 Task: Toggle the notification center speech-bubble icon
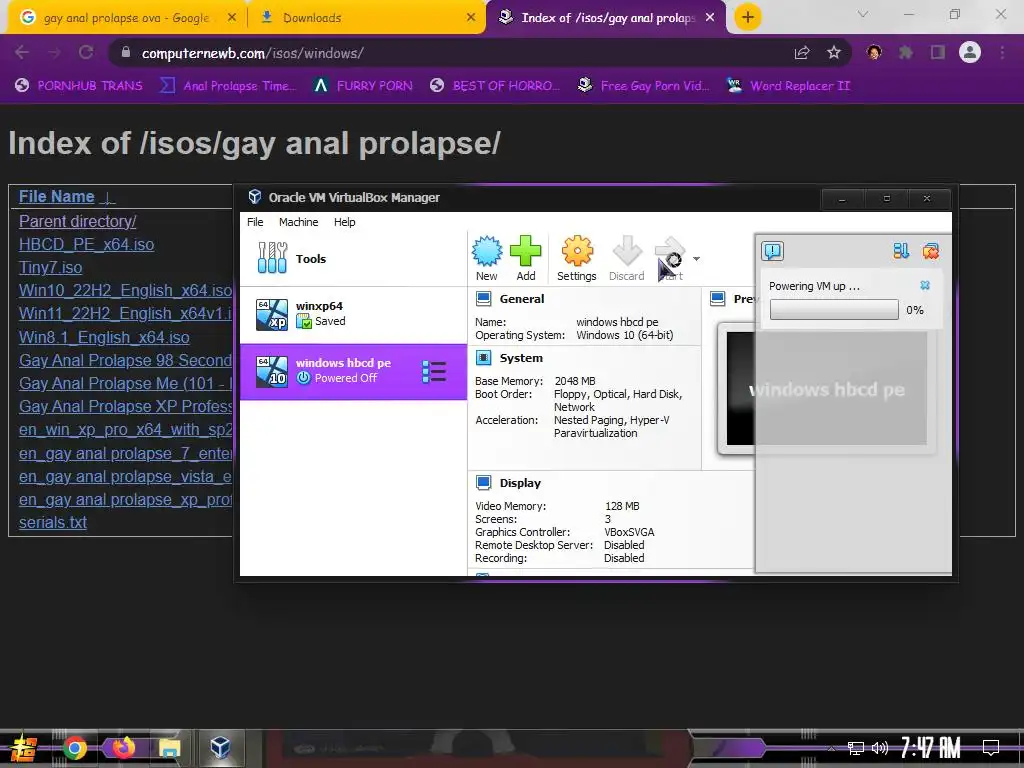click(x=773, y=251)
